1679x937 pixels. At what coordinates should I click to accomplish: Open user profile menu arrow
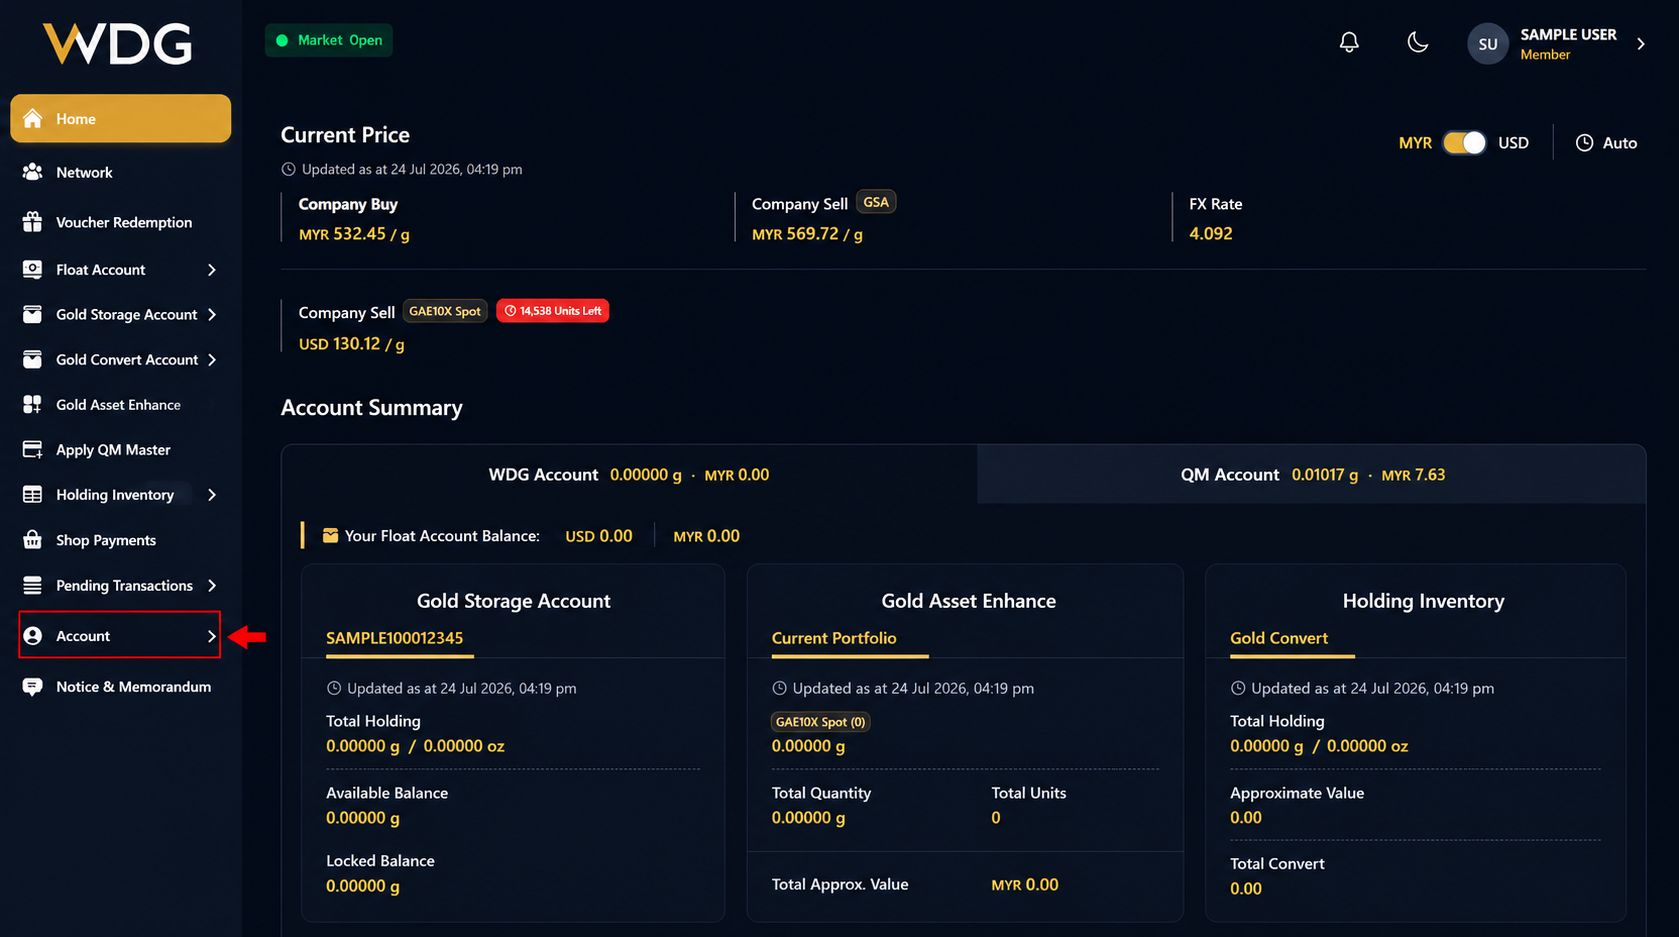point(1641,44)
